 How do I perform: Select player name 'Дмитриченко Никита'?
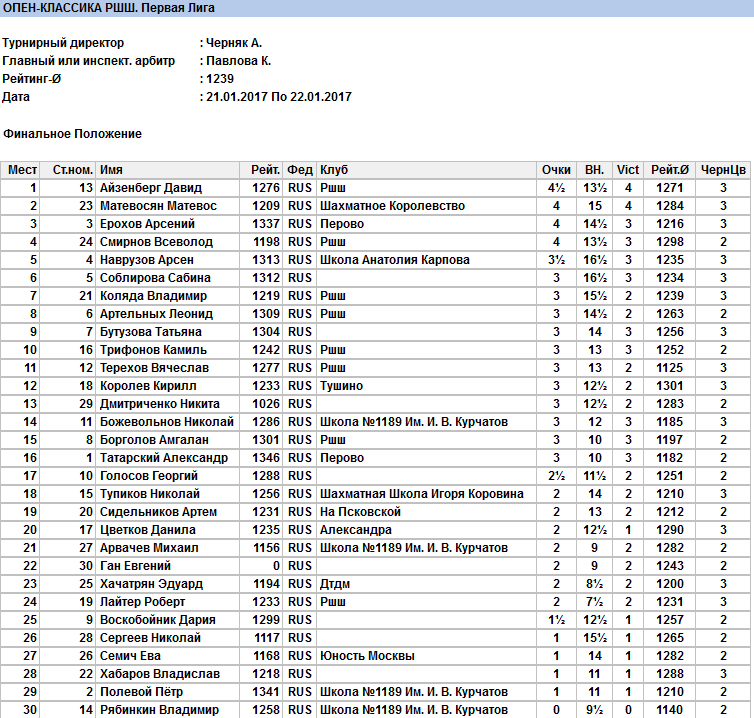[160, 404]
